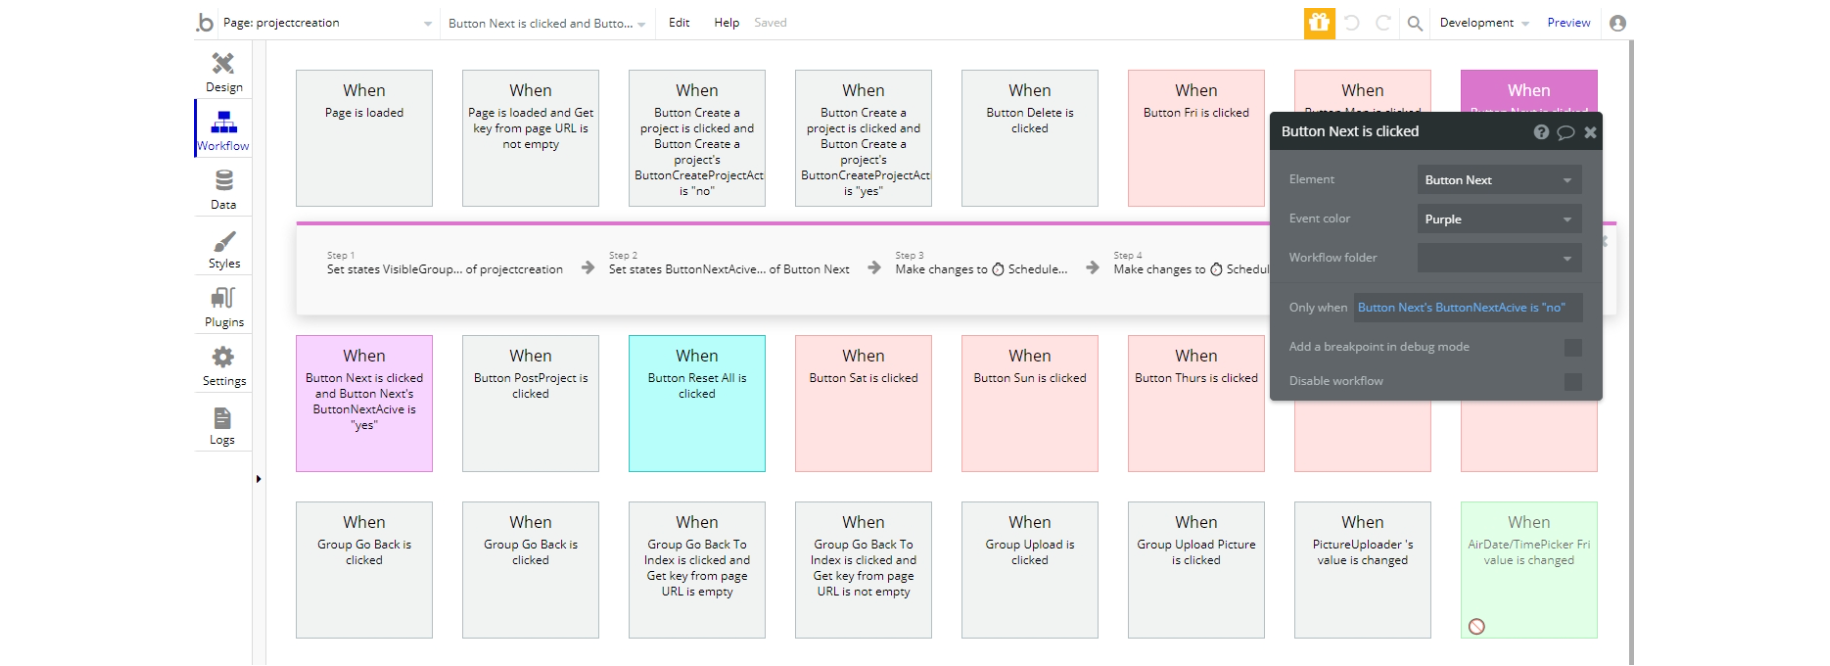Select Group Upload Picture is clicked event
Image resolution: width=1830 pixels, height=666 pixels.
(1196, 570)
